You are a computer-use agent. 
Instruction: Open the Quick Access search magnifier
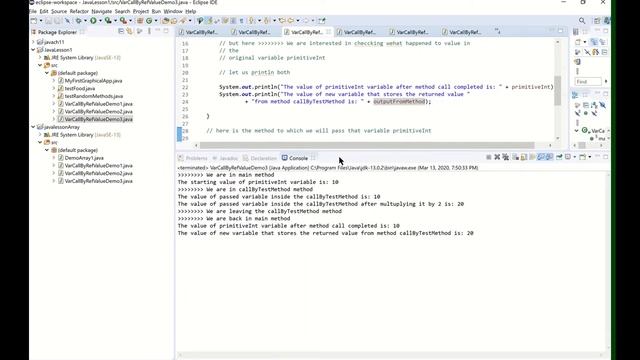click(x=582, y=20)
